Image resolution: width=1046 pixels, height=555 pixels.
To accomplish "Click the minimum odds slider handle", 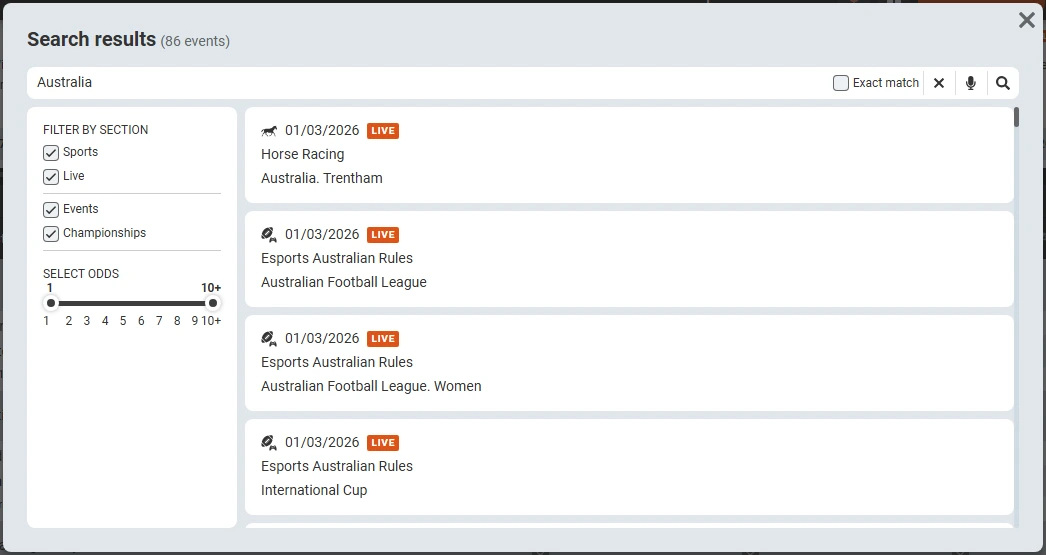I will pyautogui.click(x=51, y=304).
